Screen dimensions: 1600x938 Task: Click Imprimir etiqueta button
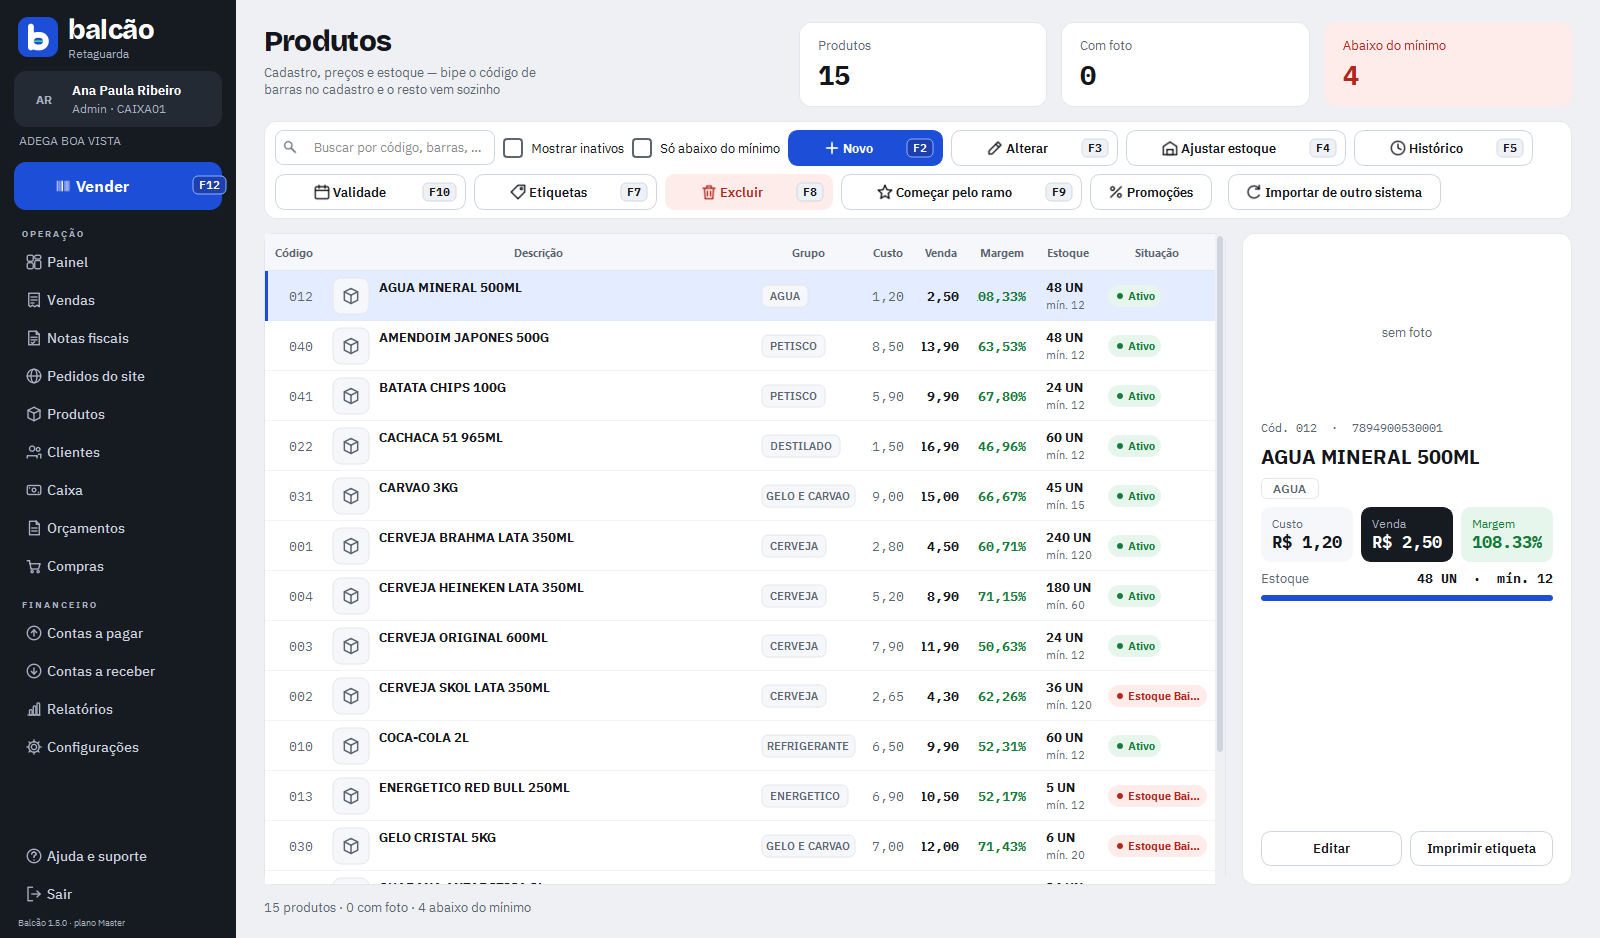coord(1481,848)
